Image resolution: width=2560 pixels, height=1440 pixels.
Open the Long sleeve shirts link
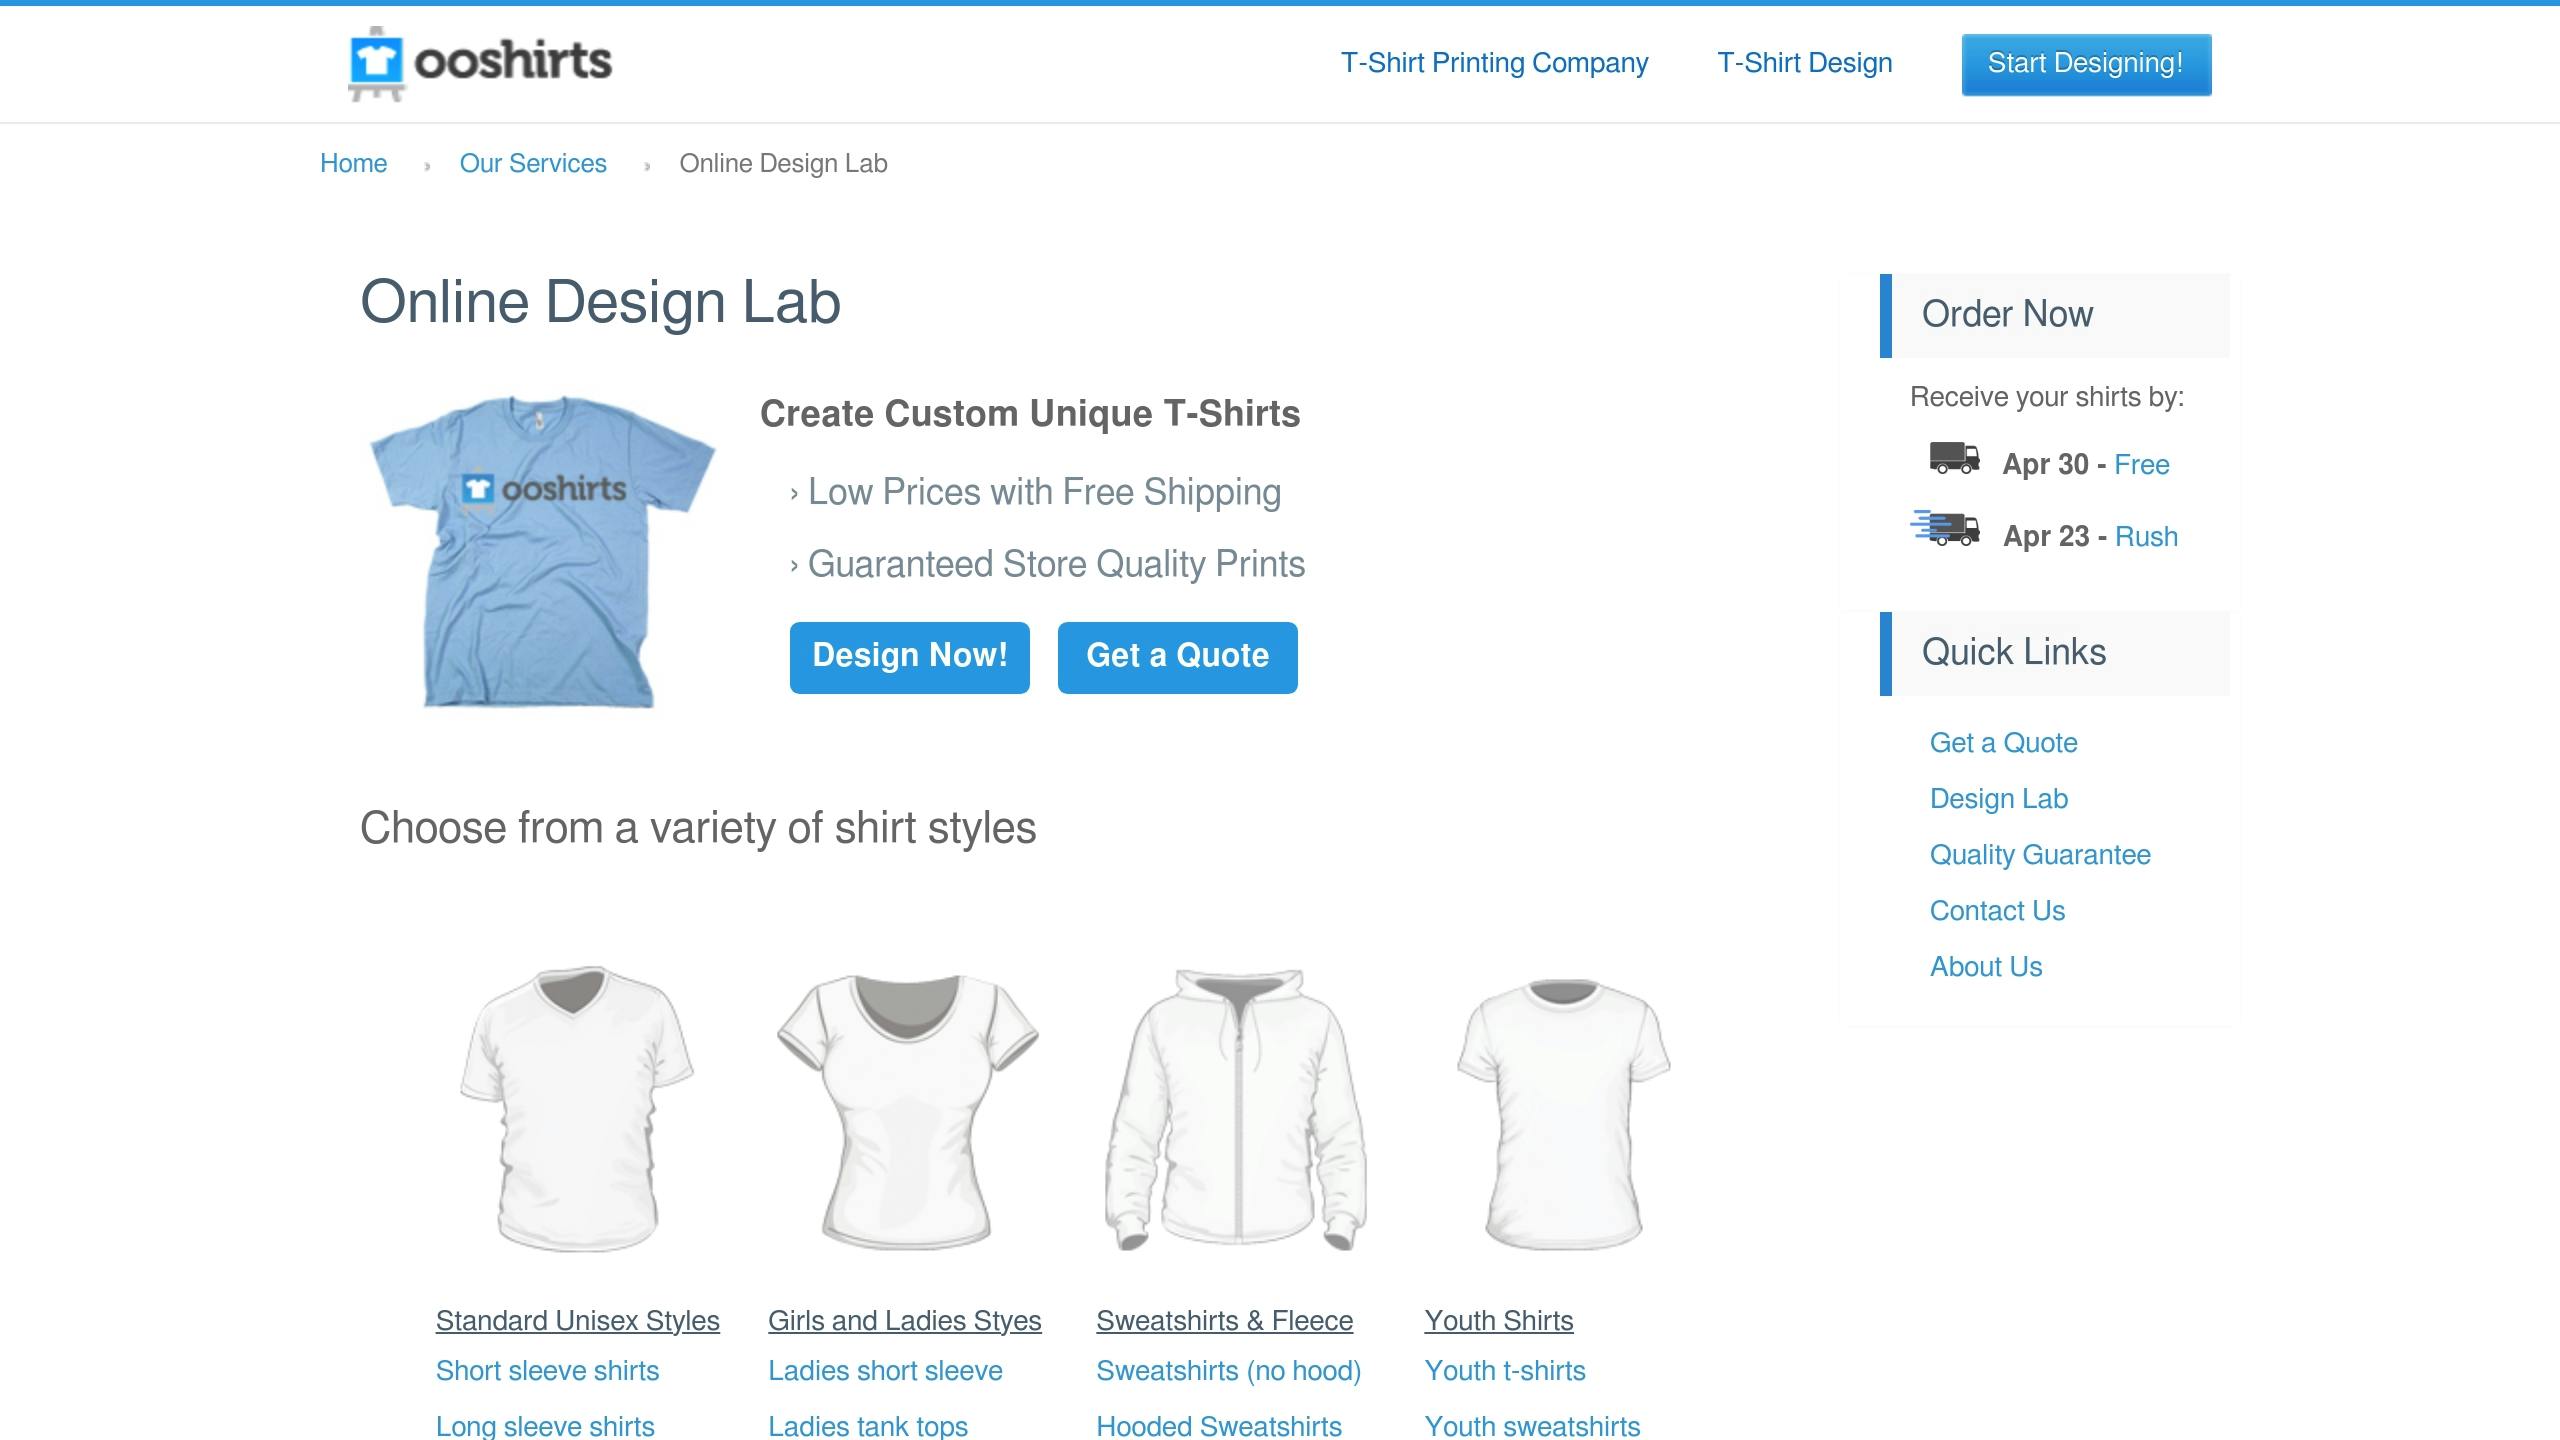pos(545,1425)
